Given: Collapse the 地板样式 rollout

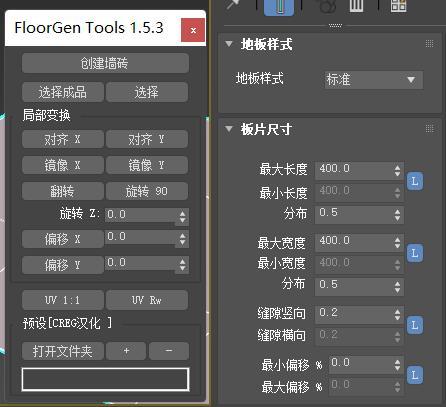Looking at the screenshot, I should 229,44.
